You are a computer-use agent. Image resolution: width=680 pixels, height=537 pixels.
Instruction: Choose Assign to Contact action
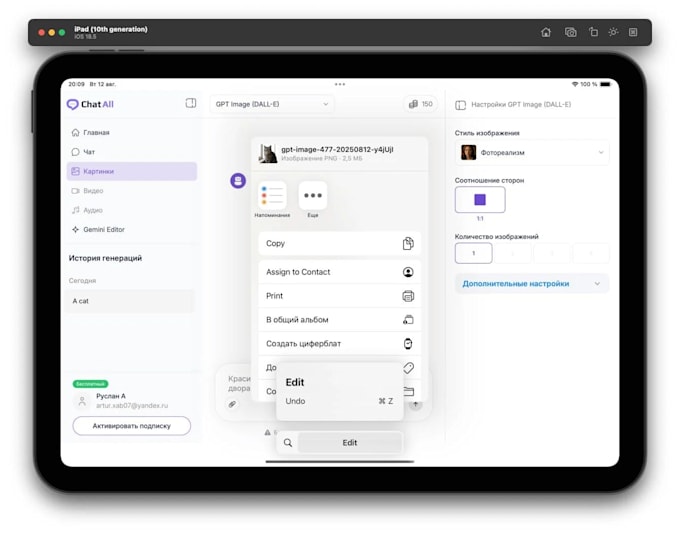click(340, 272)
